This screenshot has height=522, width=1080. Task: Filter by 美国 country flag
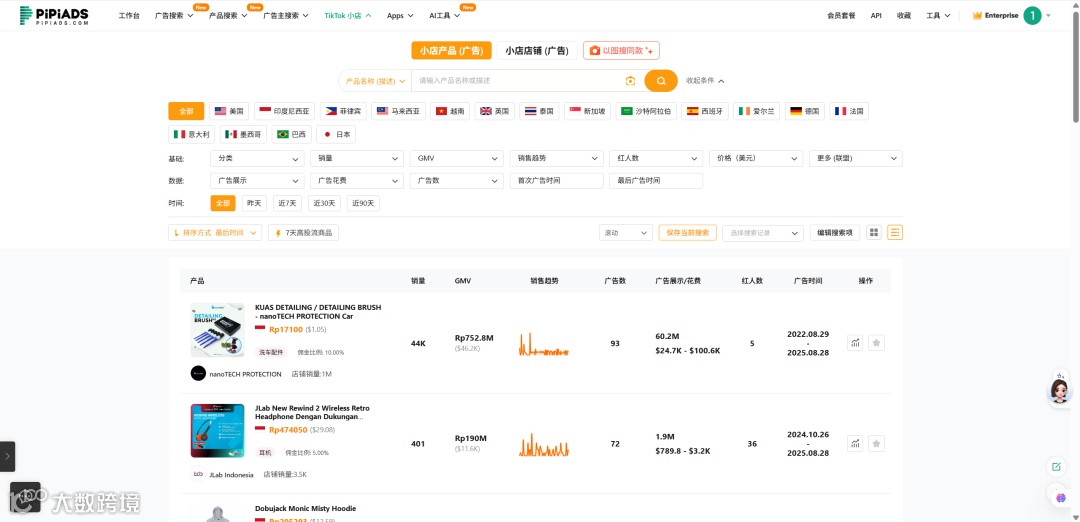point(229,111)
